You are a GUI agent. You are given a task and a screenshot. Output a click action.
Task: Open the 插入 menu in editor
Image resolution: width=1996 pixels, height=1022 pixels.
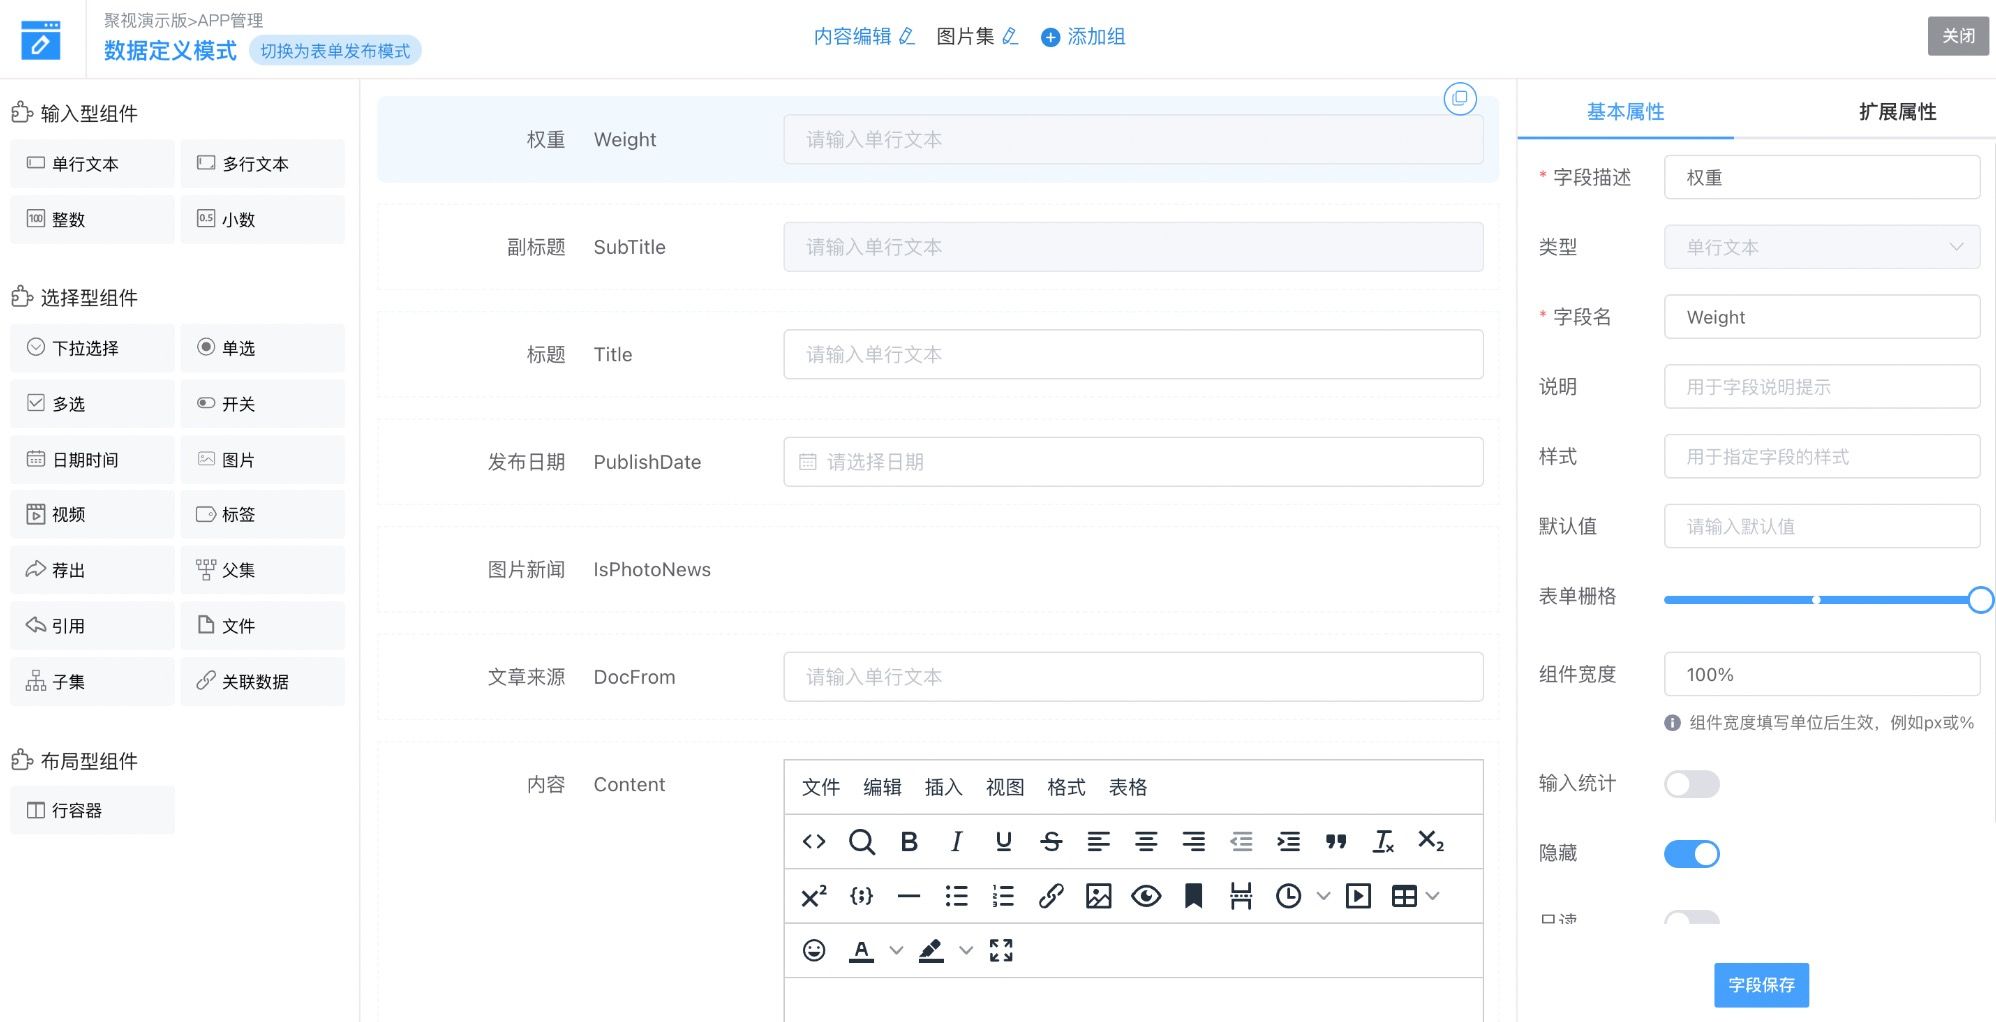(943, 787)
